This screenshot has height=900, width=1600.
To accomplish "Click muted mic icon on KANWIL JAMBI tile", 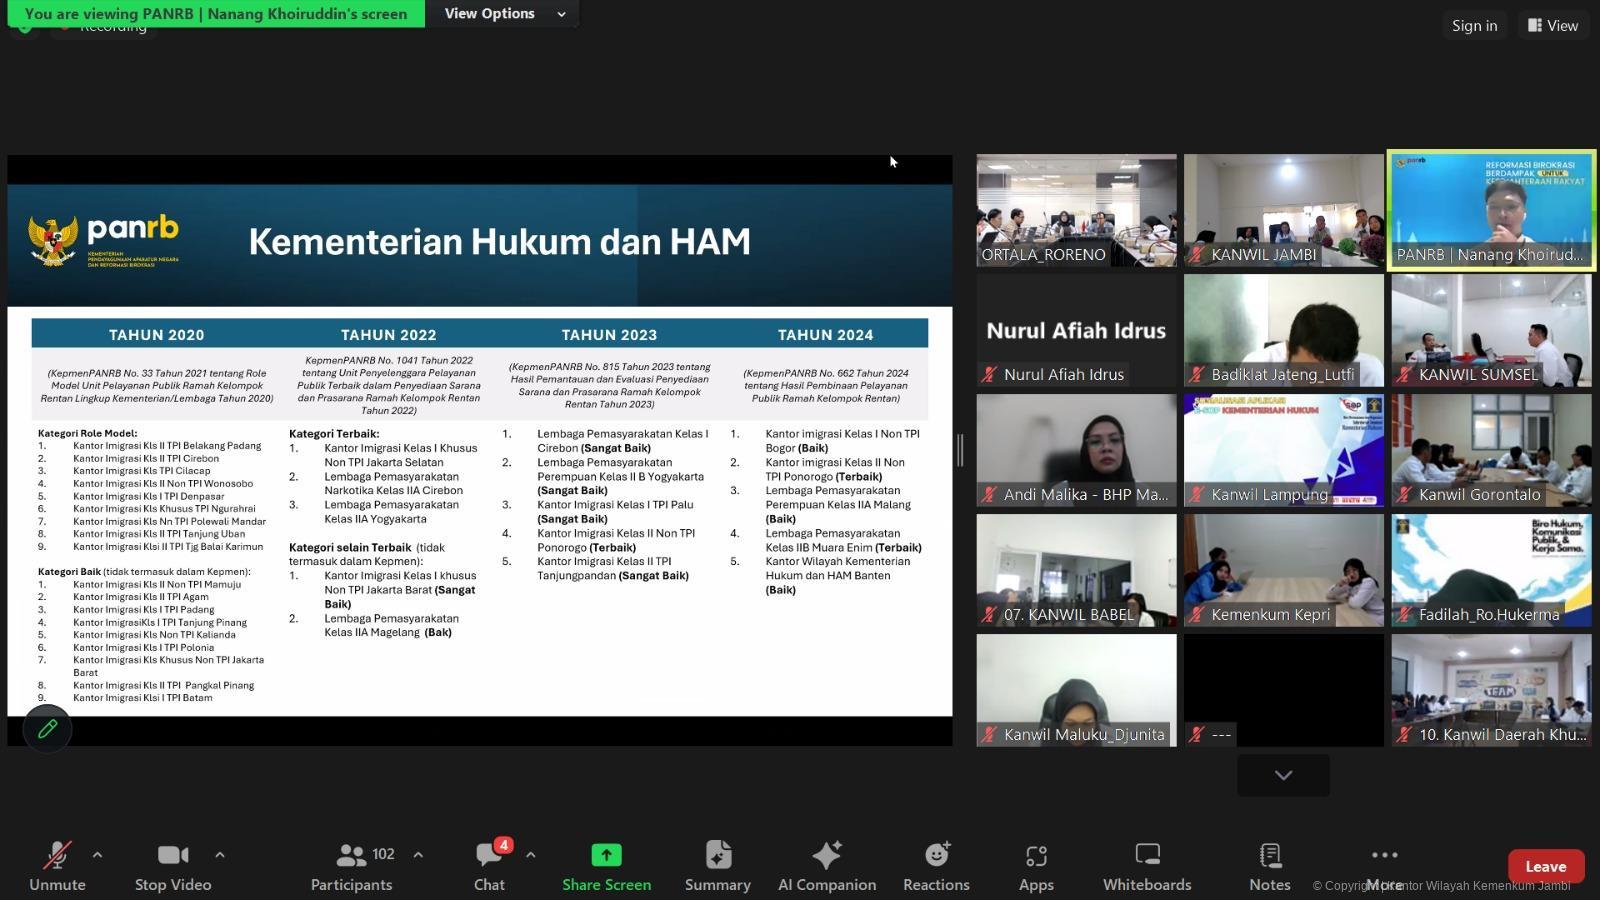I will (x=1197, y=255).
